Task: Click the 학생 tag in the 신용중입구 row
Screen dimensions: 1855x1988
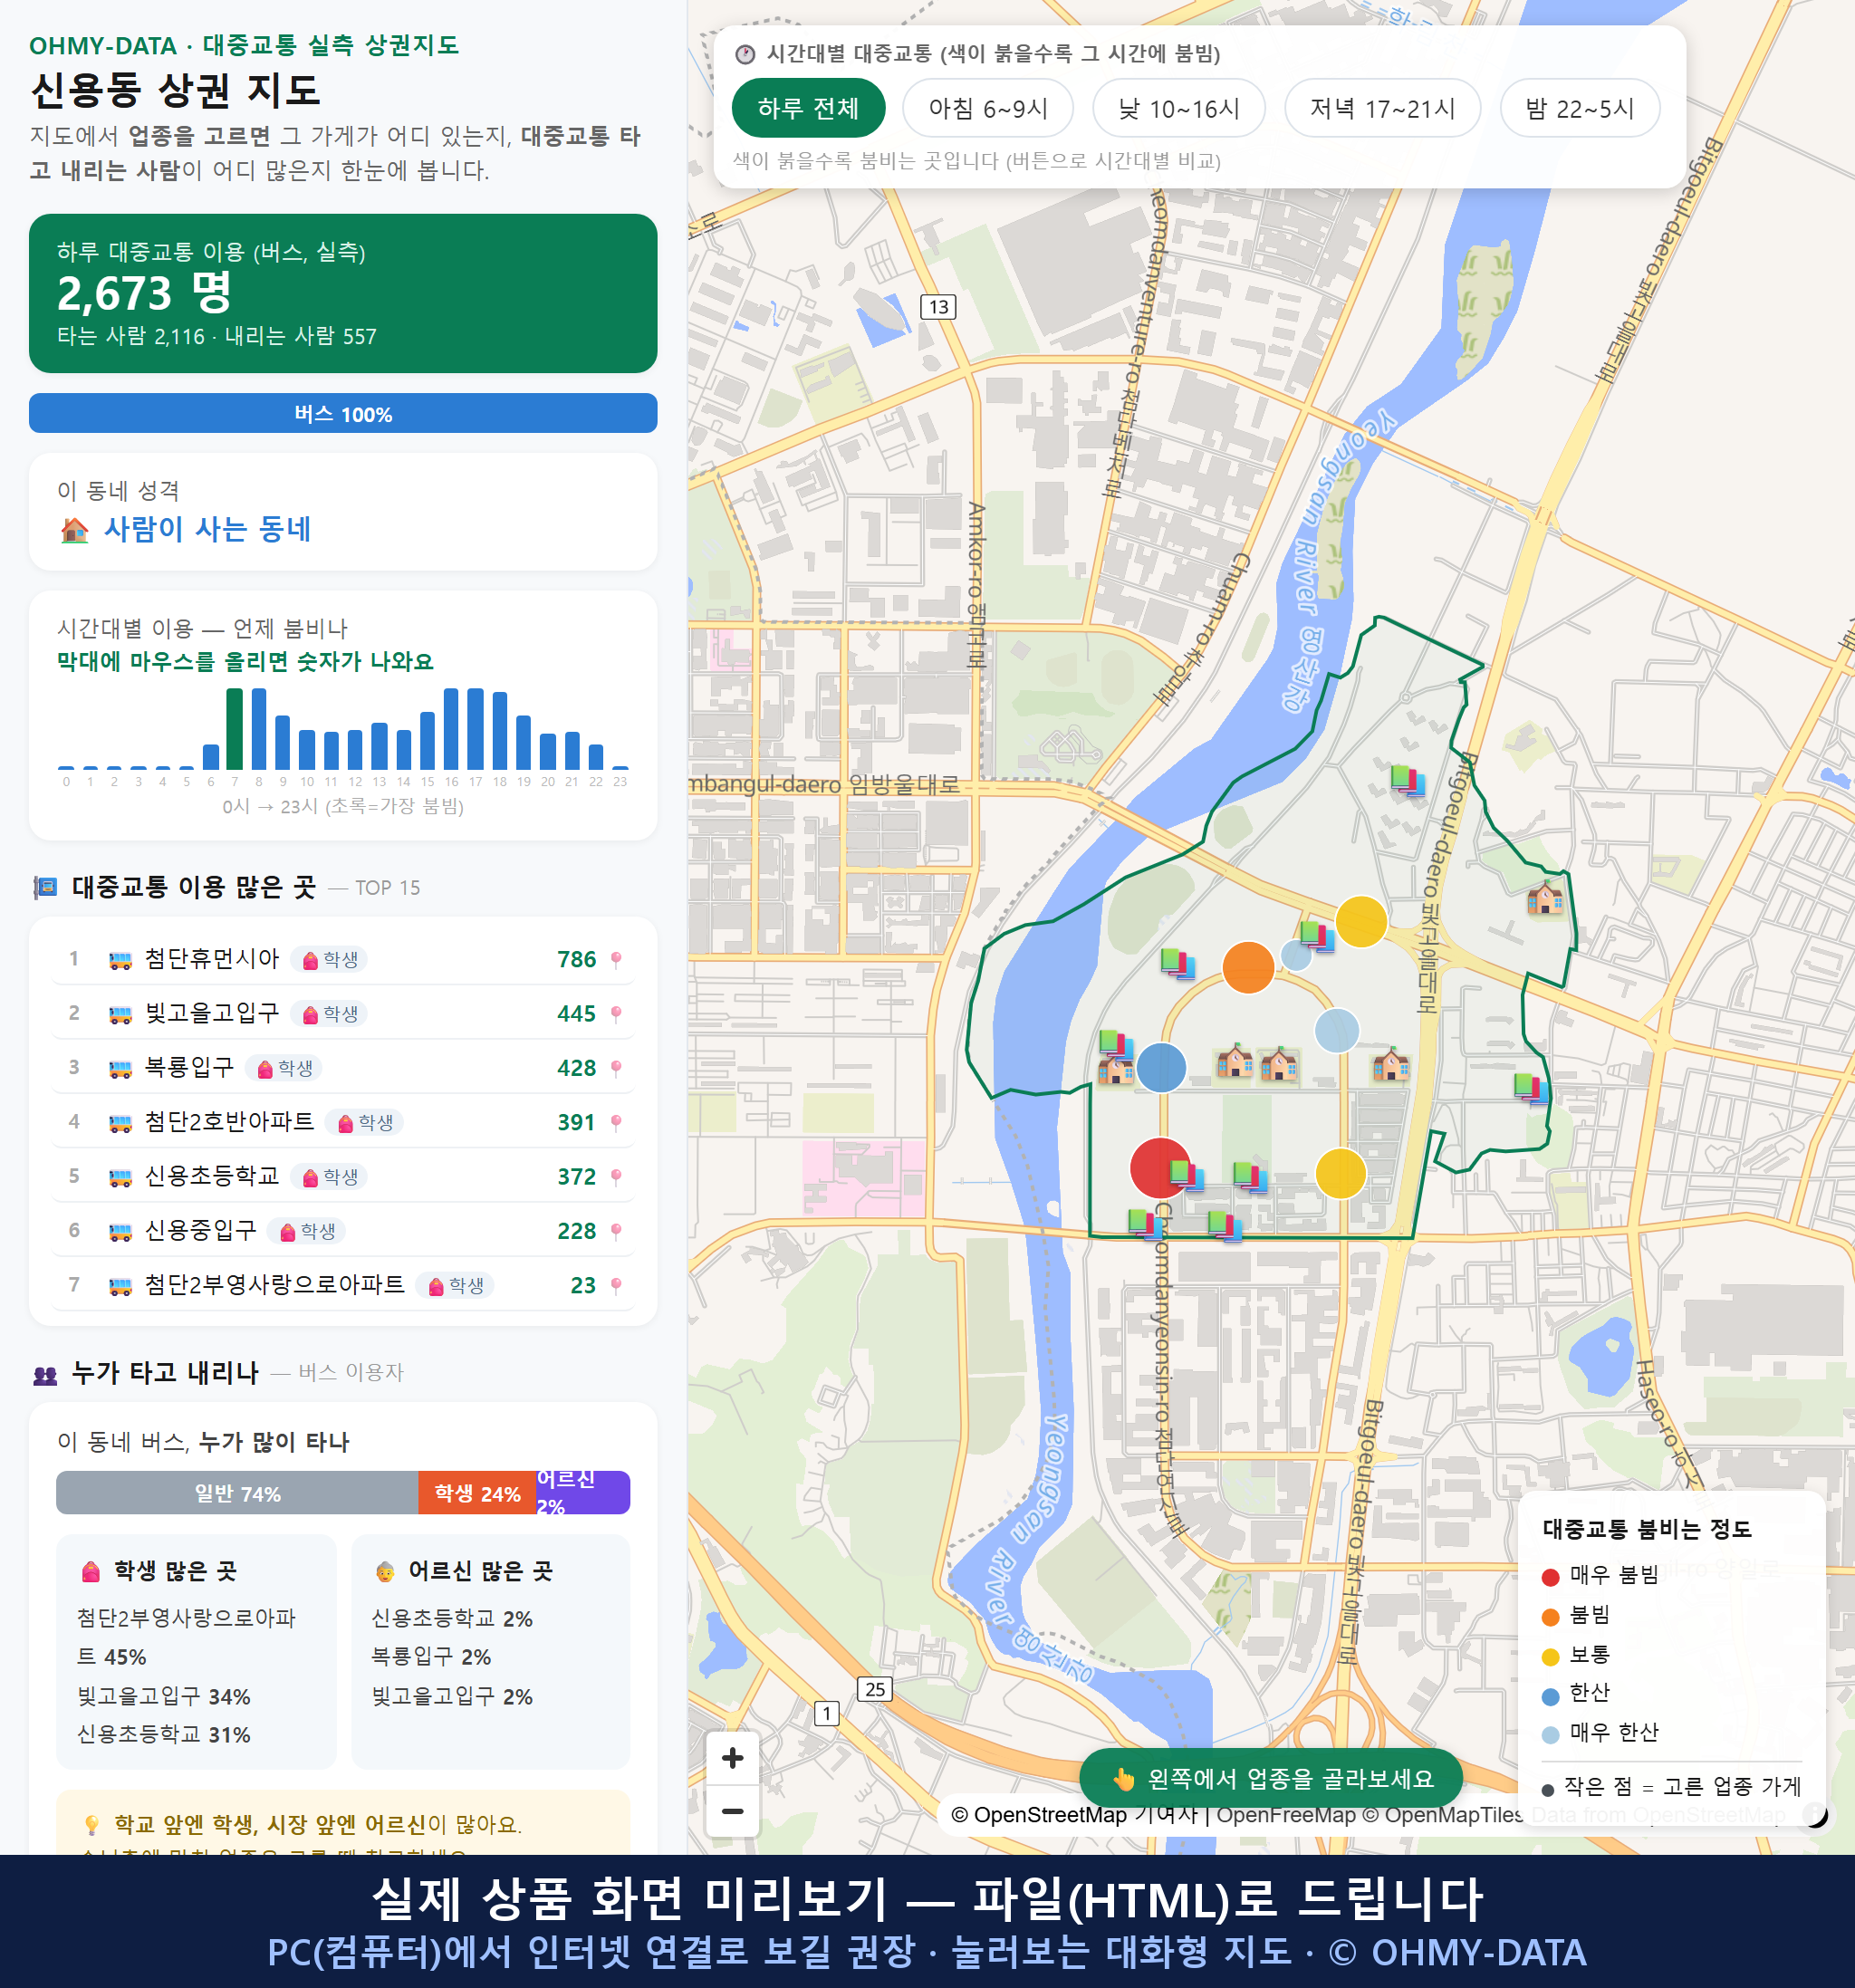Action: [307, 1231]
